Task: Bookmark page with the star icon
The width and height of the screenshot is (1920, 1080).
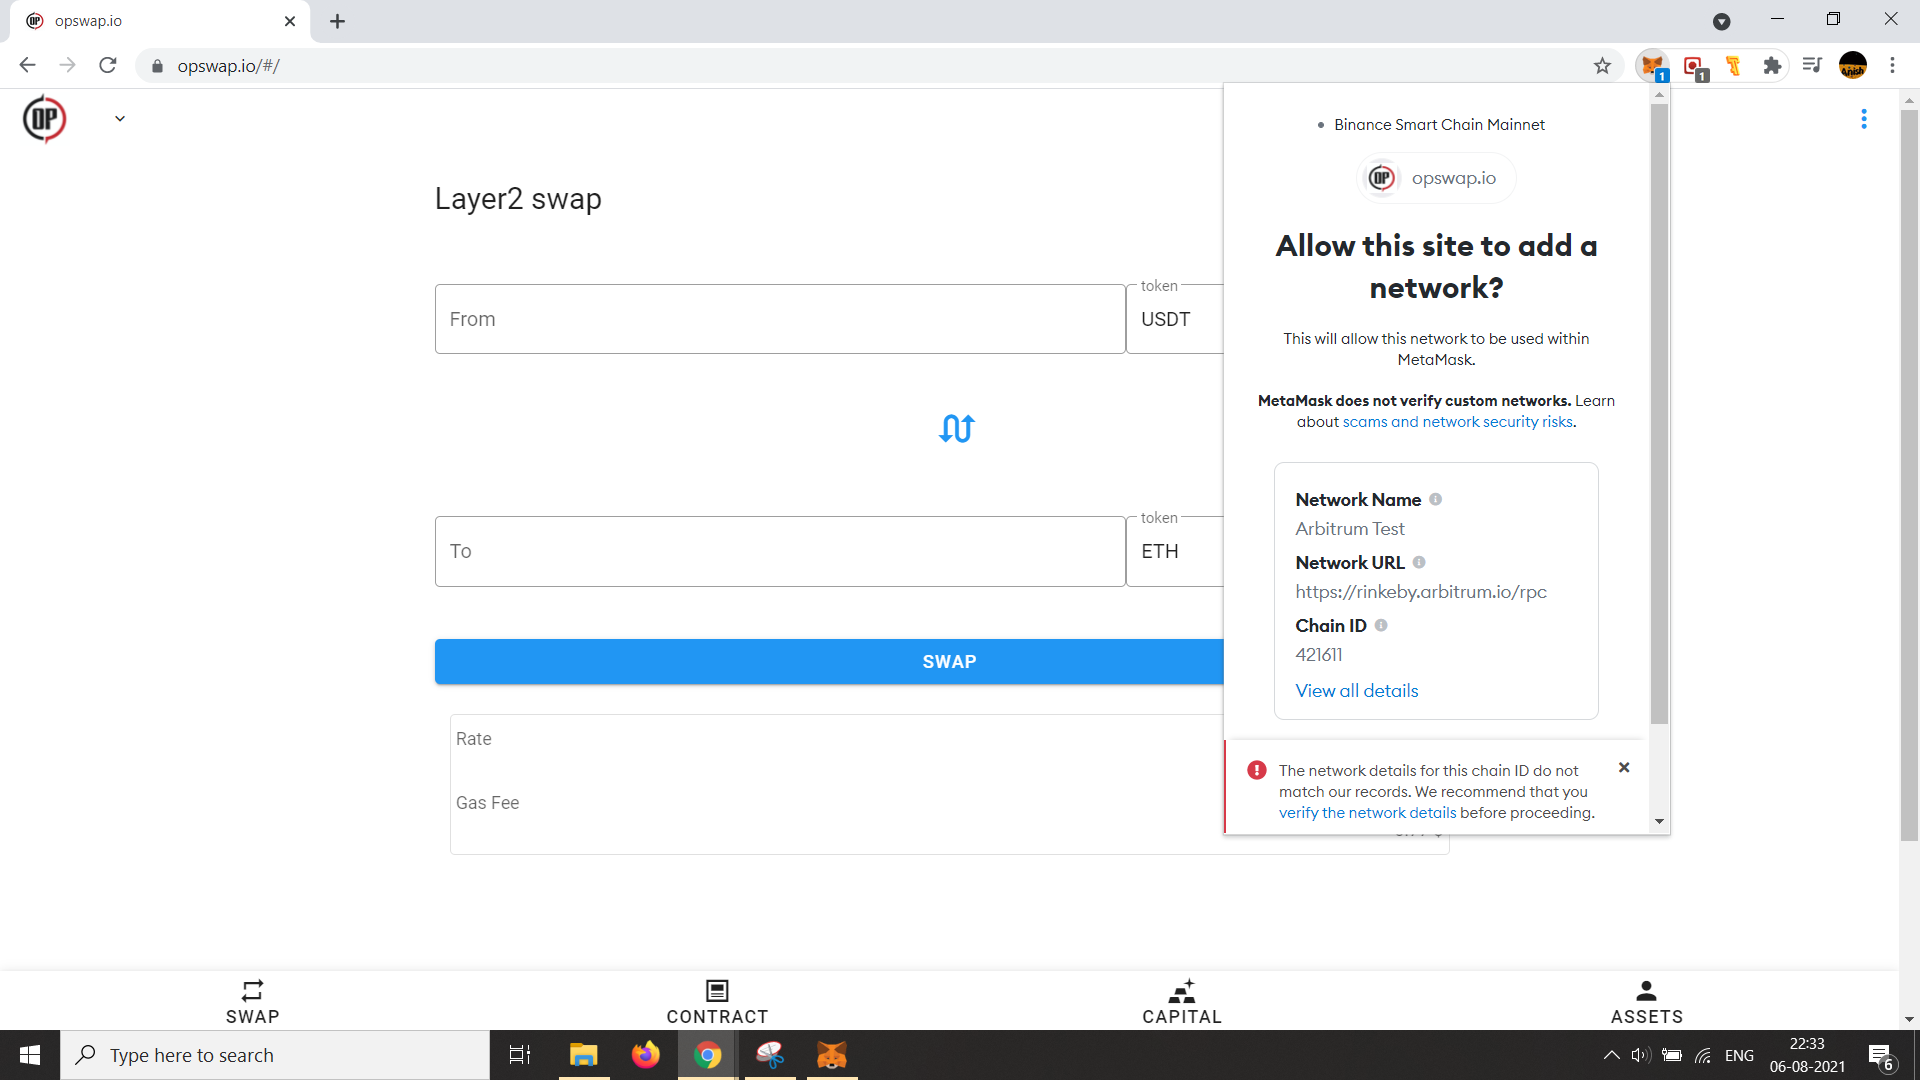Action: tap(1602, 66)
